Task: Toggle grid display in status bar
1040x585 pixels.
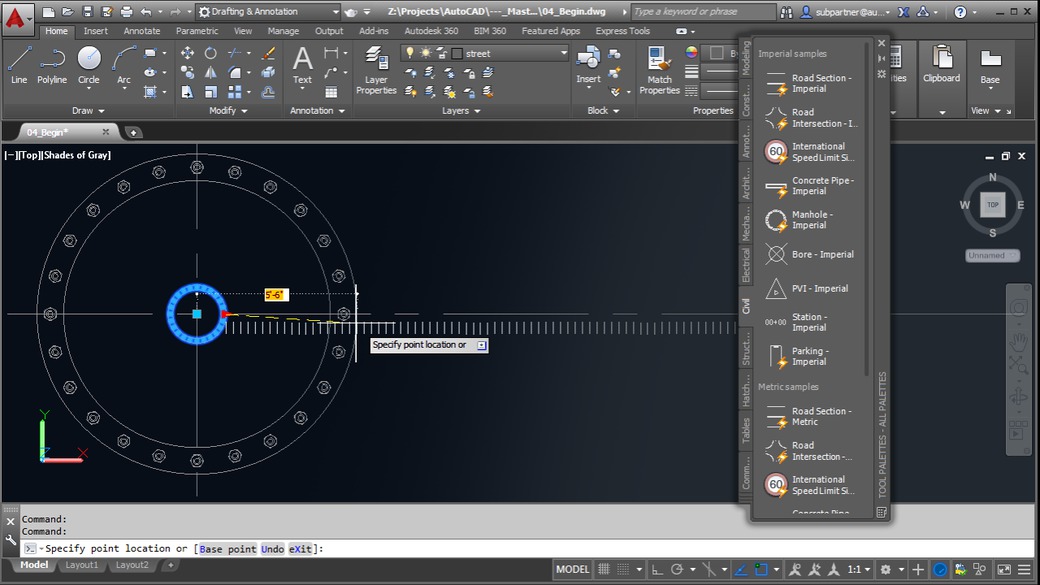Action: pos(606,569)
